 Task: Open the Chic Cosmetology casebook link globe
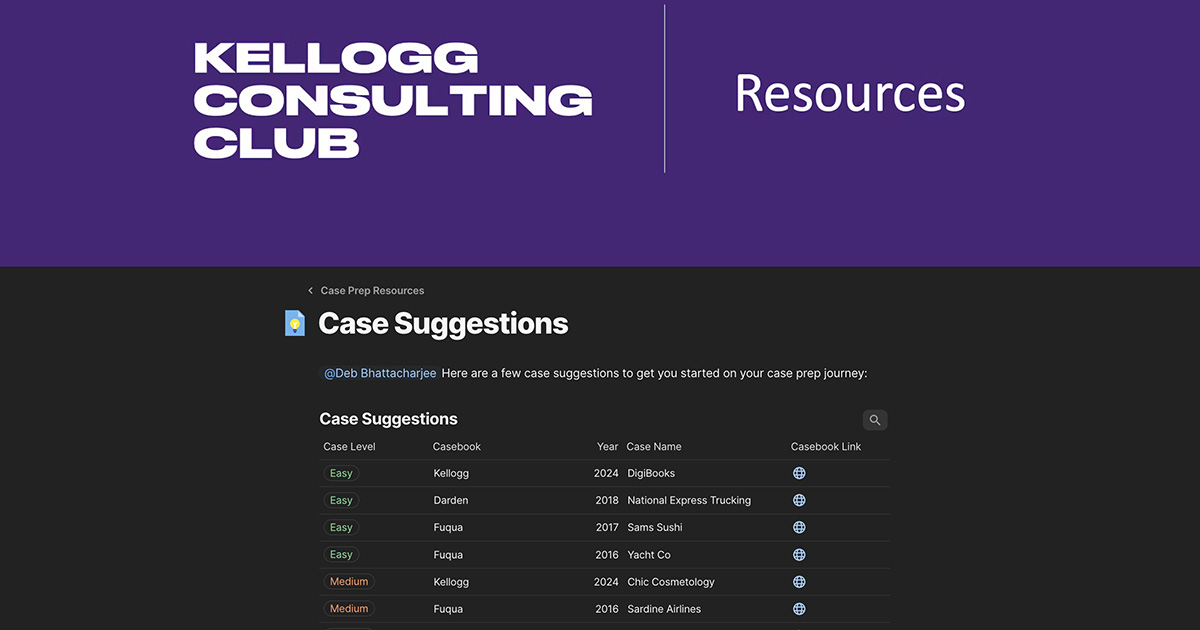[799, 580]
